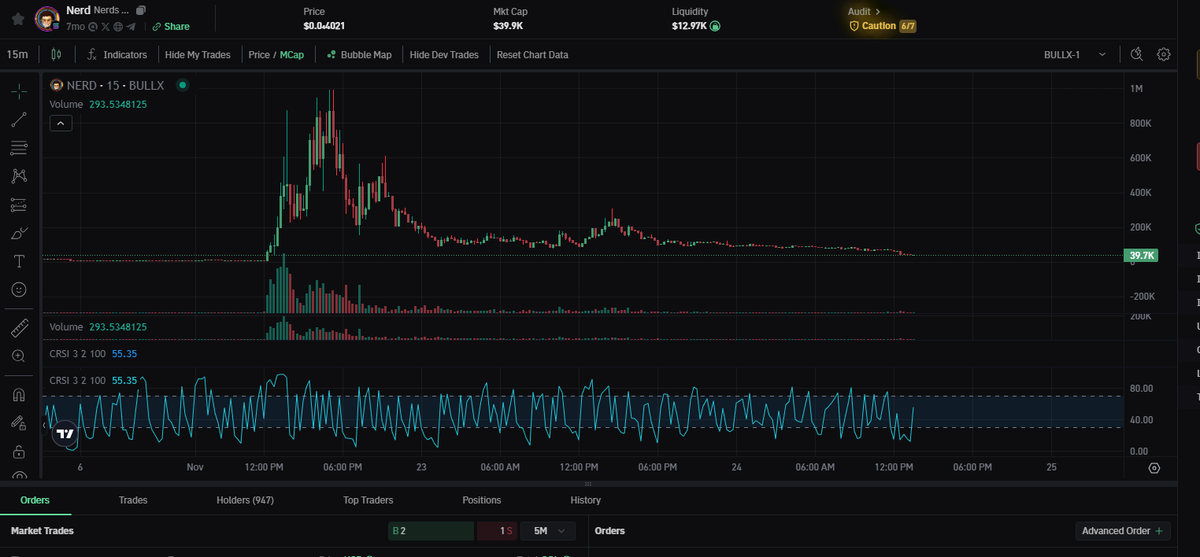This screenshot has width=1200, height=557.
Task: Open the 15m timeframe selector
Action: click(x=17, y=55)
